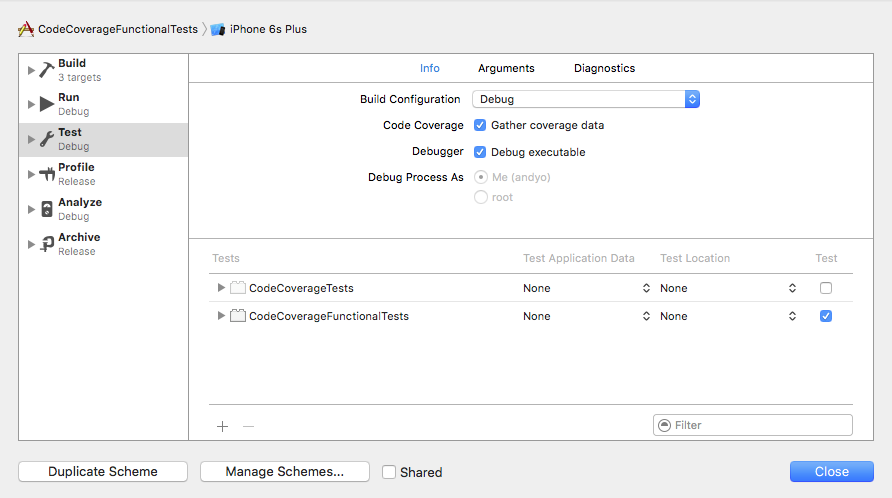The height and width of the screenshot is (498, 892).
Task: Click the Run play icon
Action: [47, 105]
